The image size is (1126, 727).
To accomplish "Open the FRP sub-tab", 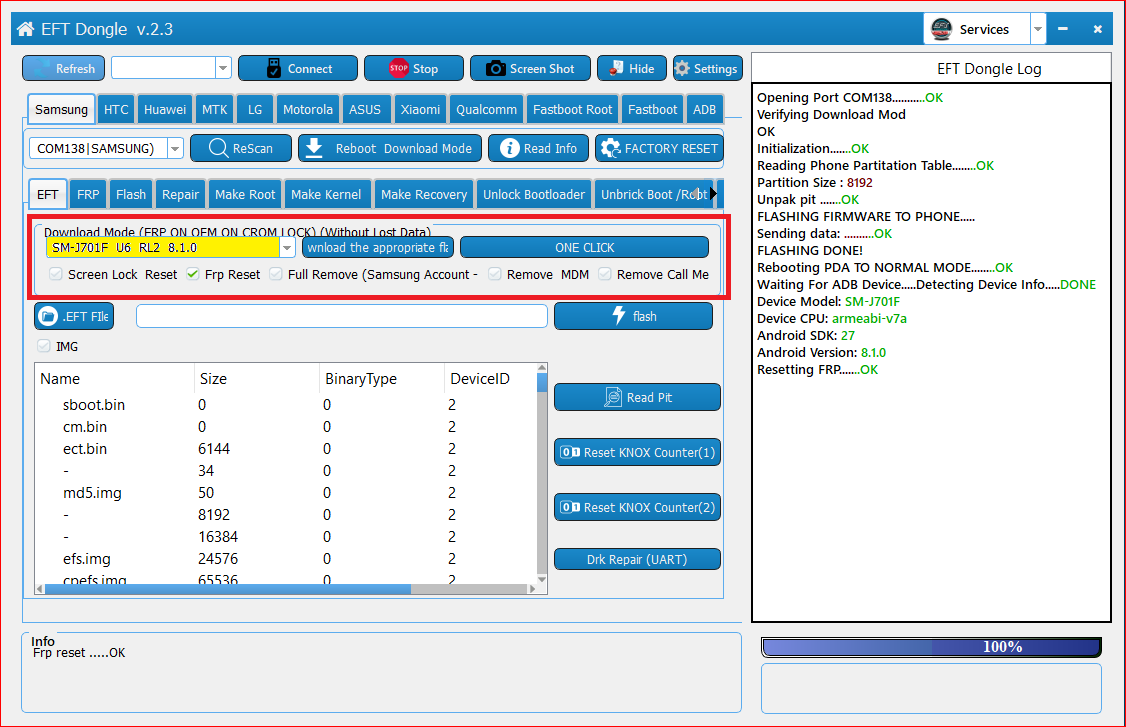I will [x=88, y=194].
